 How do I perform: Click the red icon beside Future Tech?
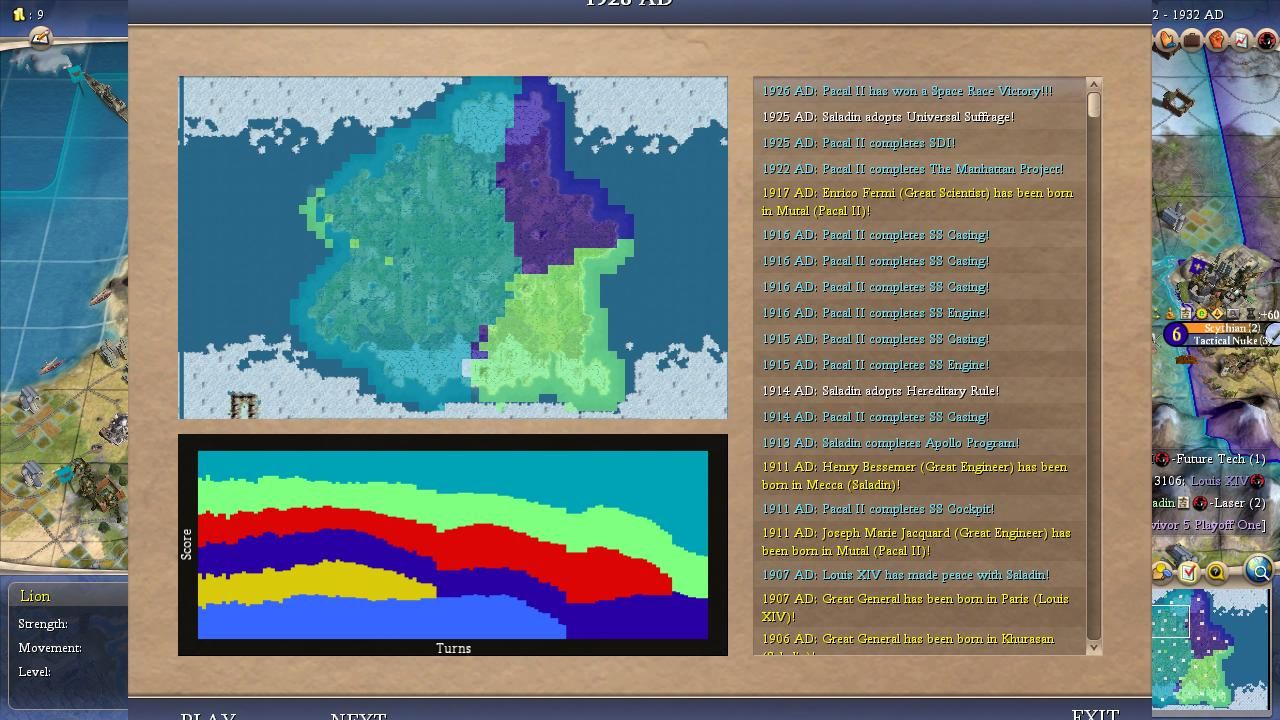[x=1161, y=459]
